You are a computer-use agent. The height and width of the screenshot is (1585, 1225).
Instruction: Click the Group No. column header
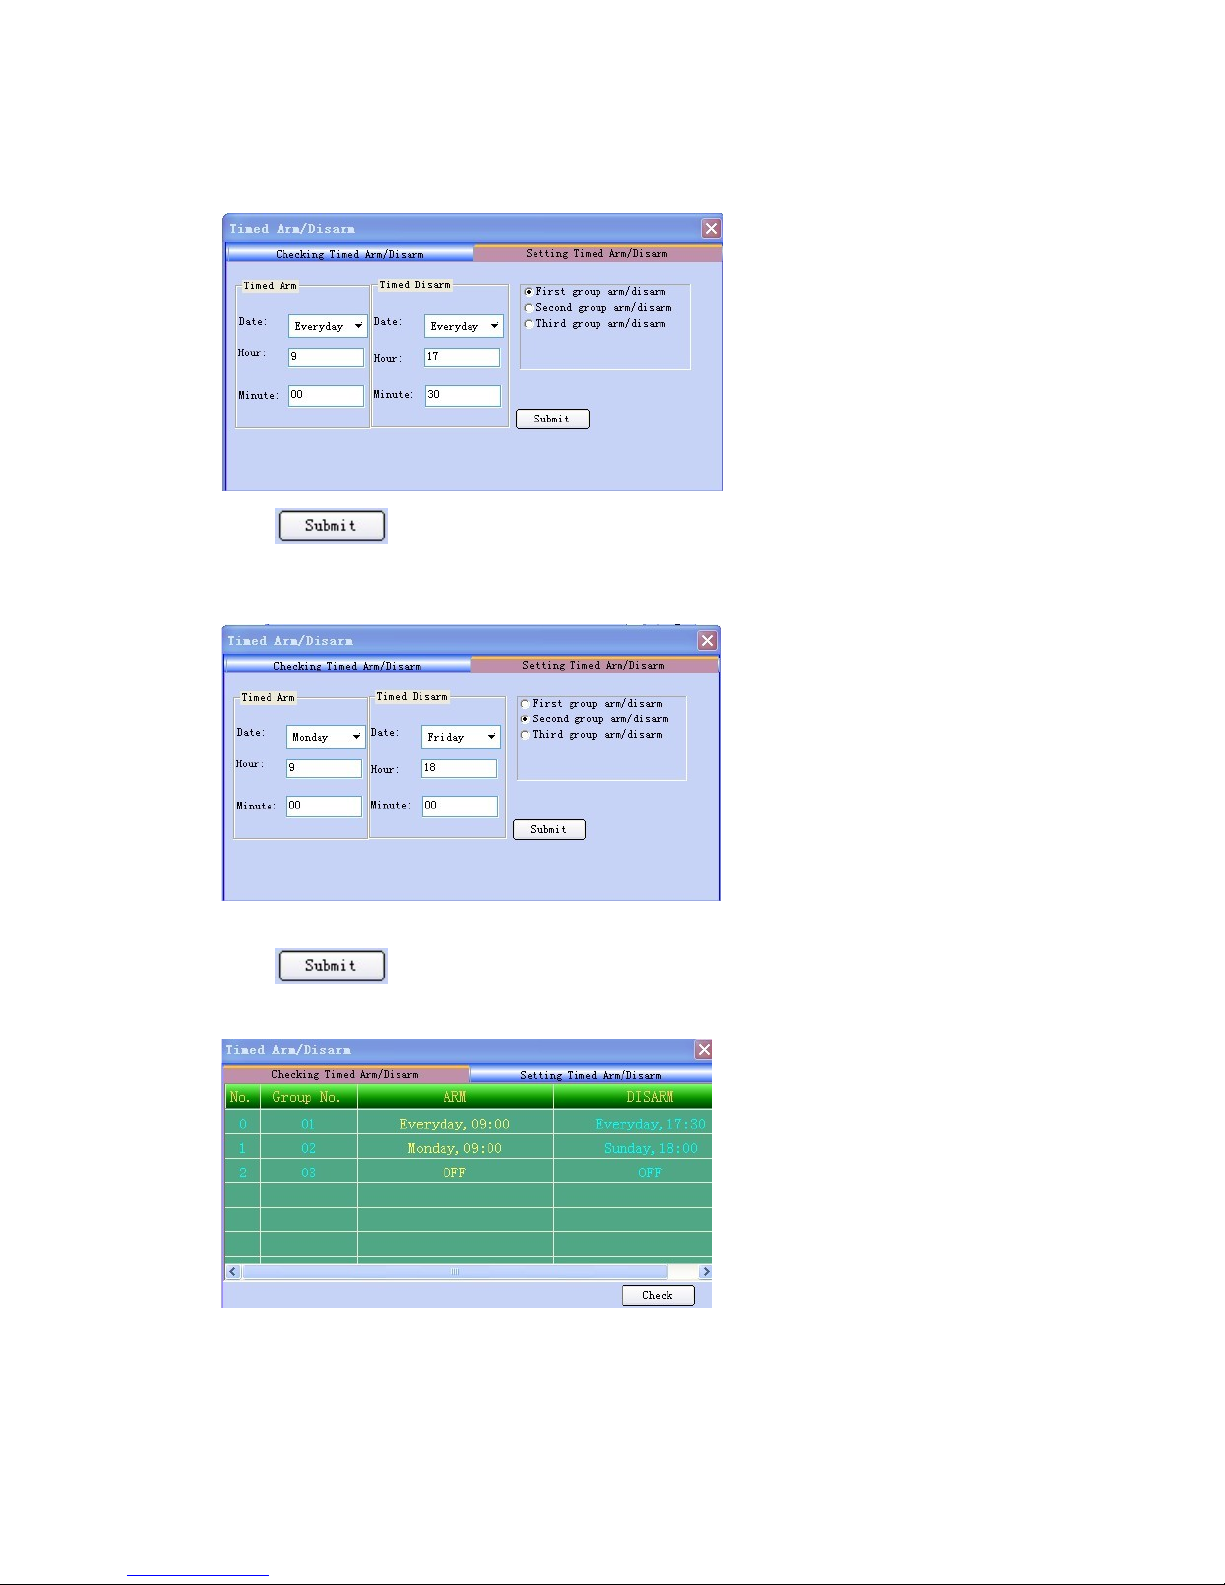[x=308, y=1097]
